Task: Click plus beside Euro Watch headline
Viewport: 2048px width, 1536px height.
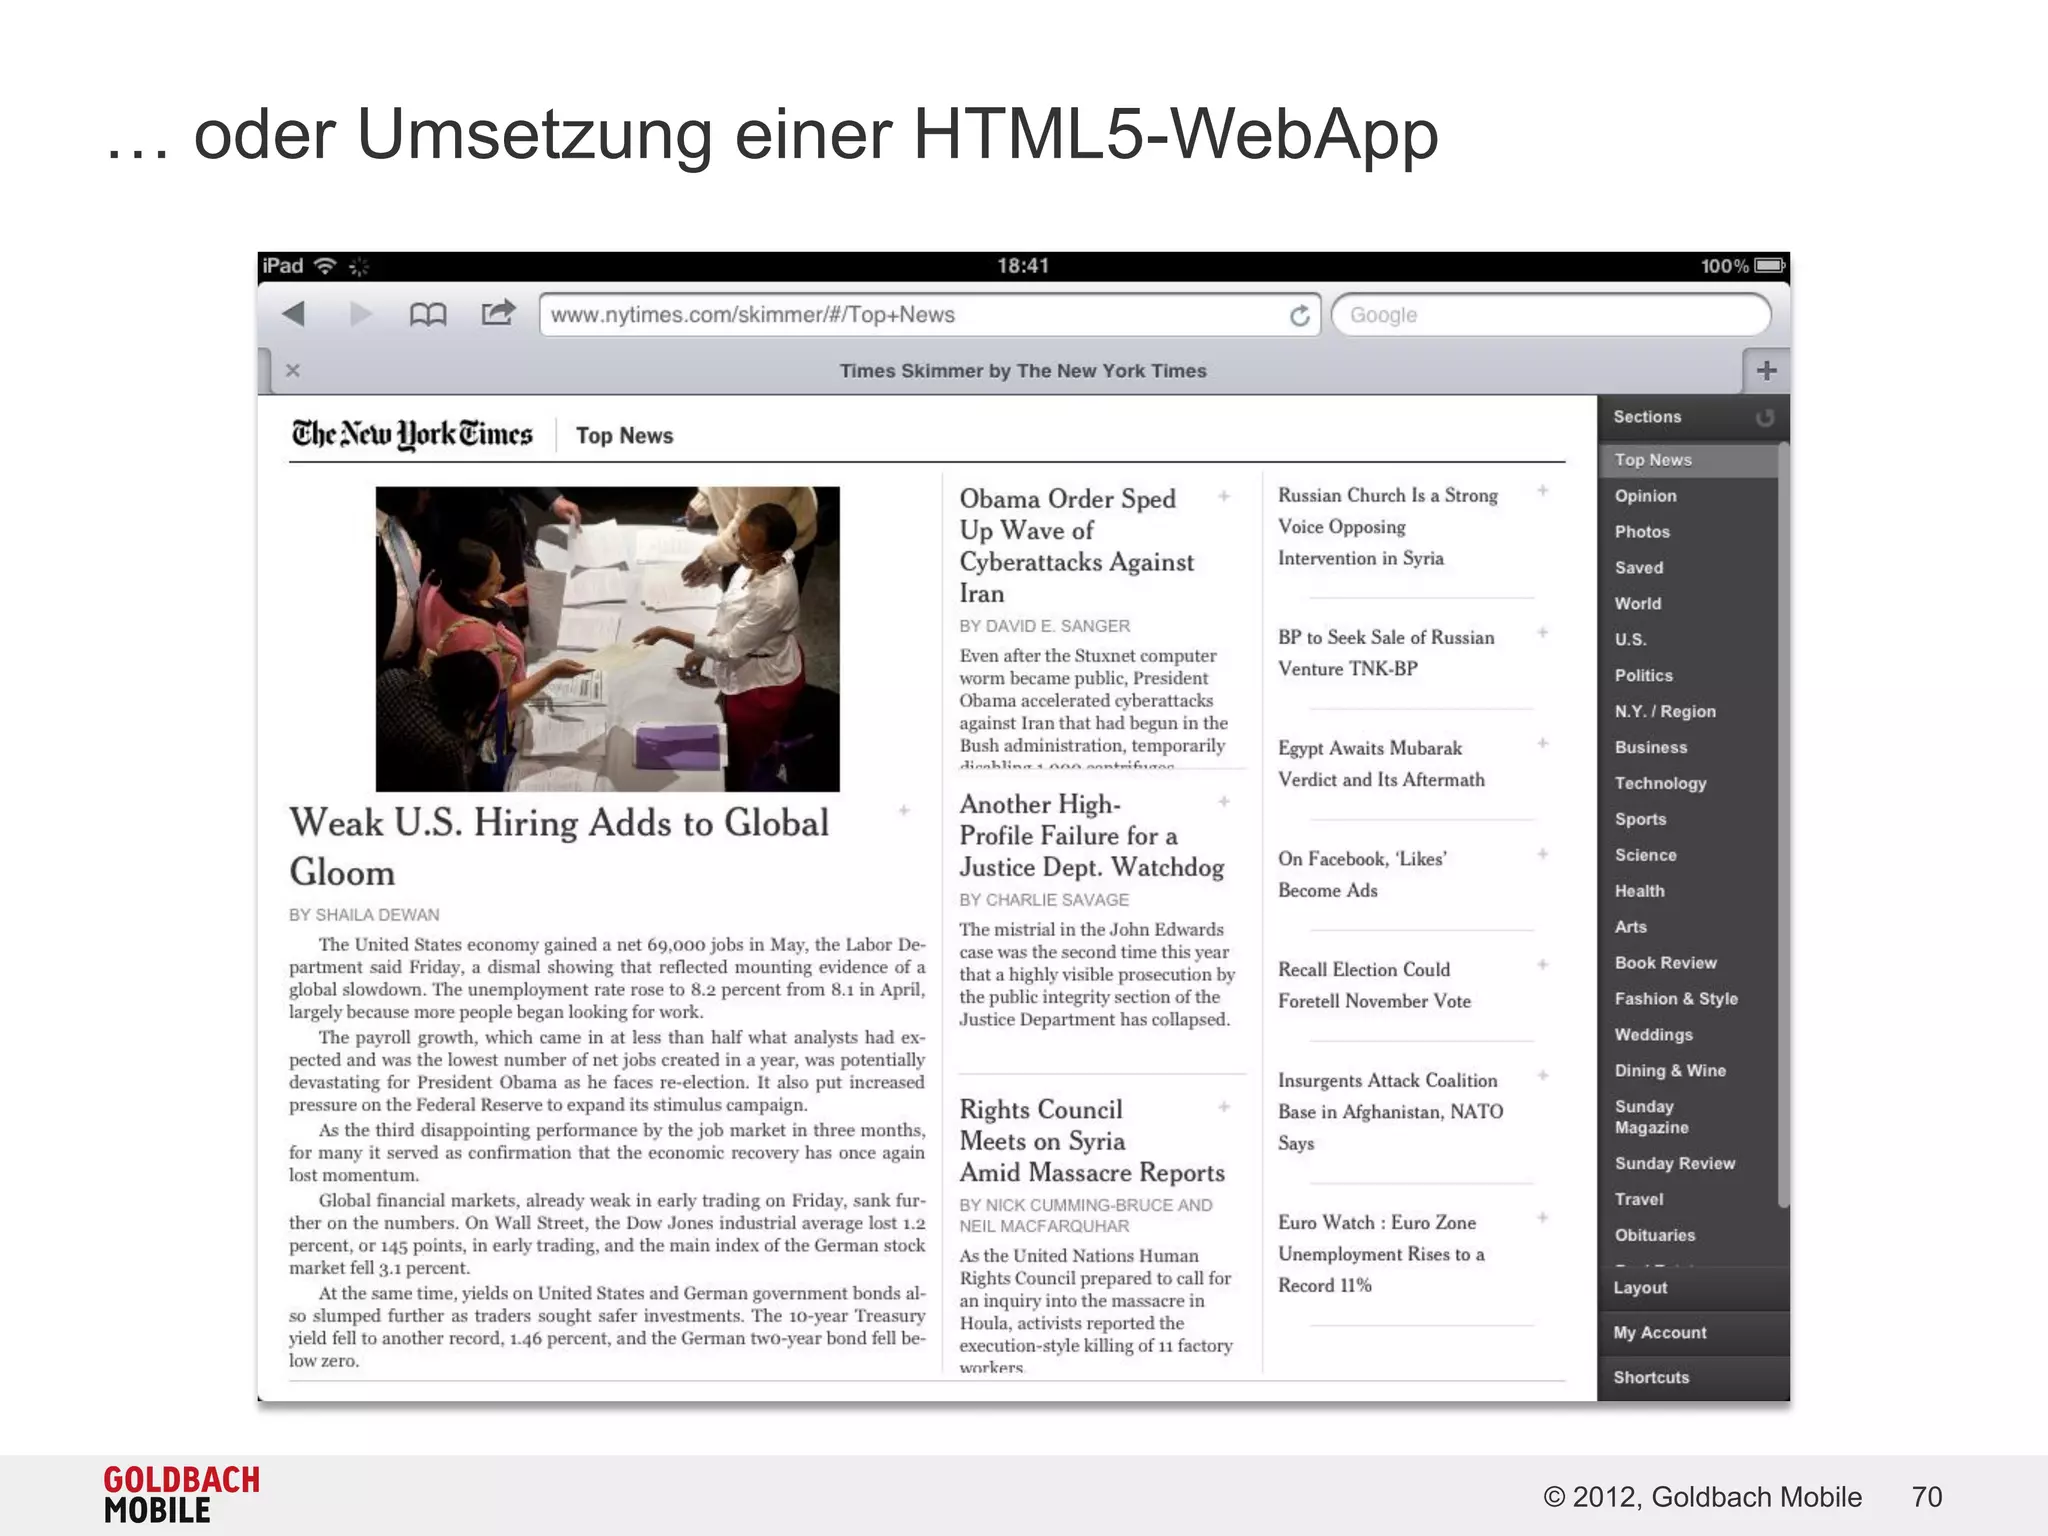Action: [x=1543, y=1218]
